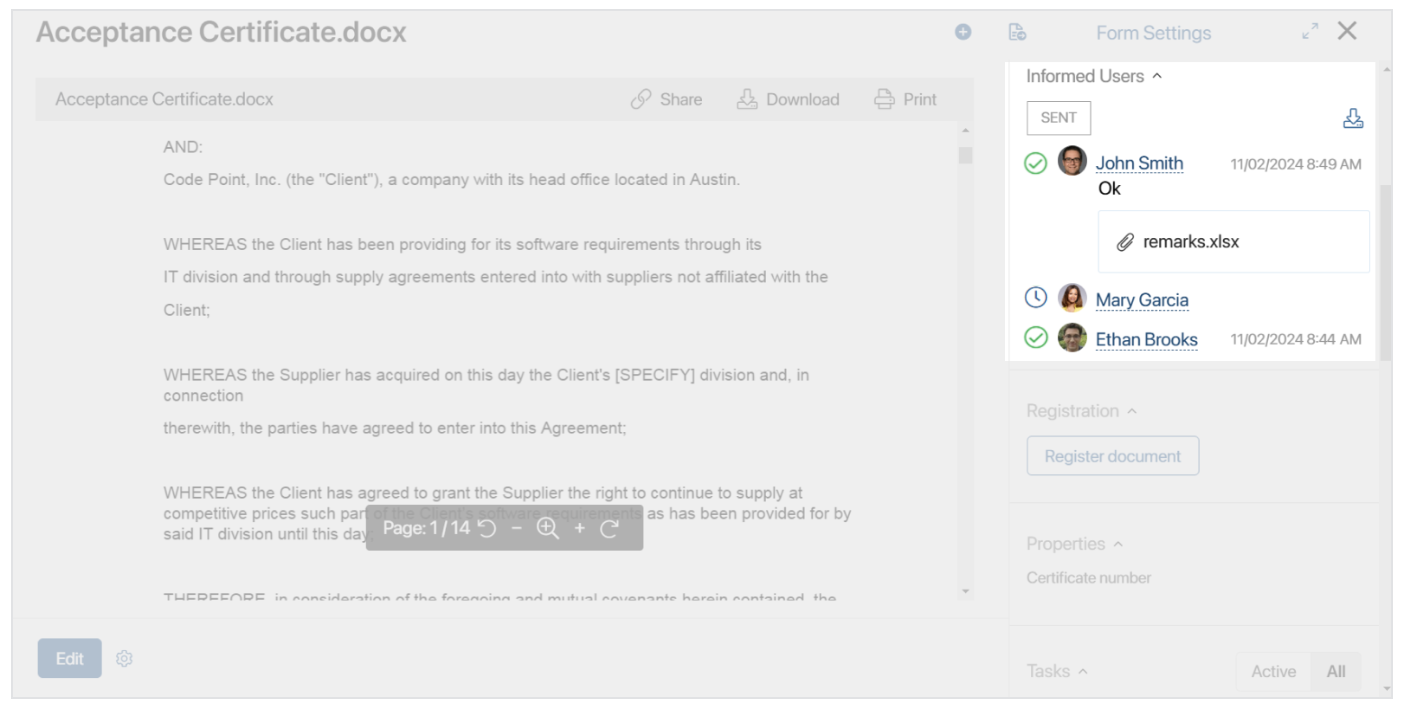Collapse the Properties section

pyautogui.click(x=1118, y=544)
